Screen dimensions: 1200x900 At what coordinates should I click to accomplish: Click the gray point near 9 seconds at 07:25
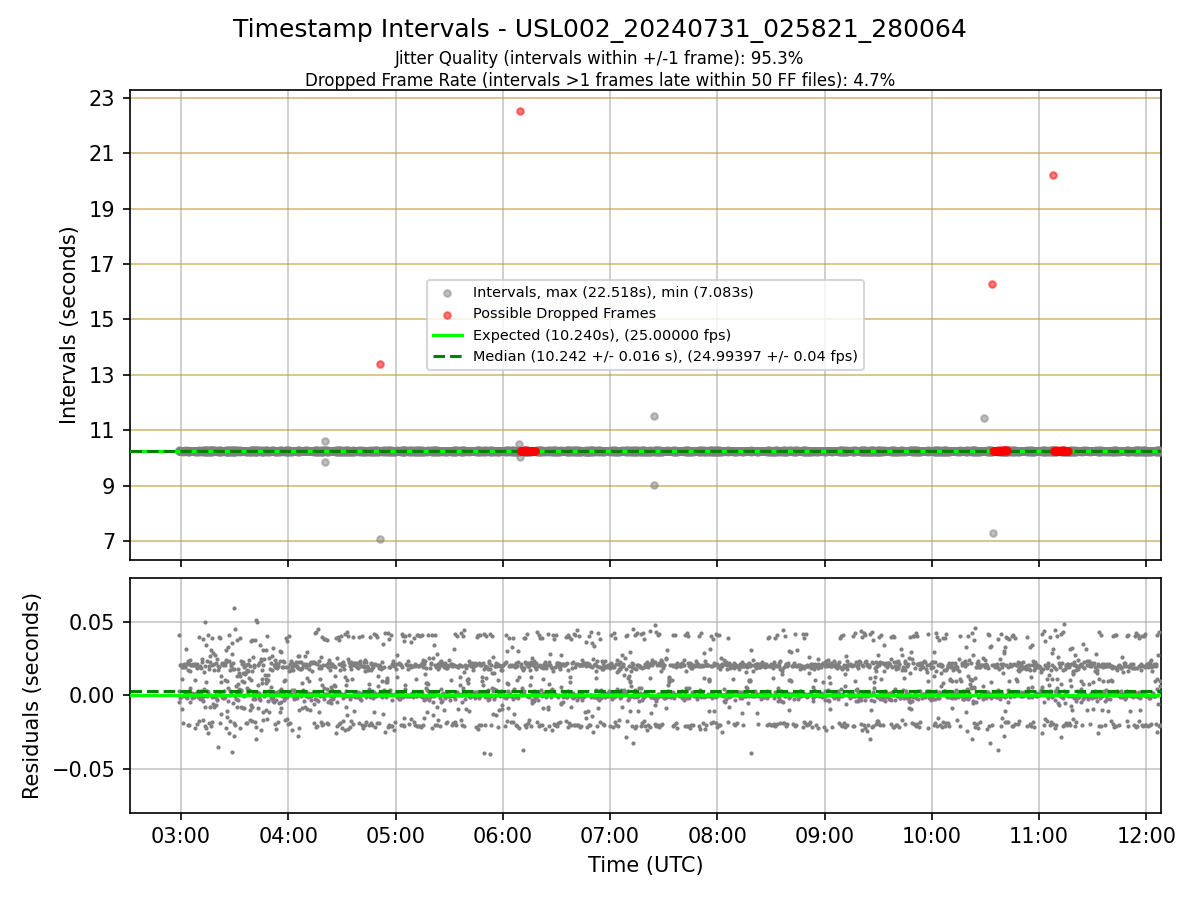[x=654, y=485]
